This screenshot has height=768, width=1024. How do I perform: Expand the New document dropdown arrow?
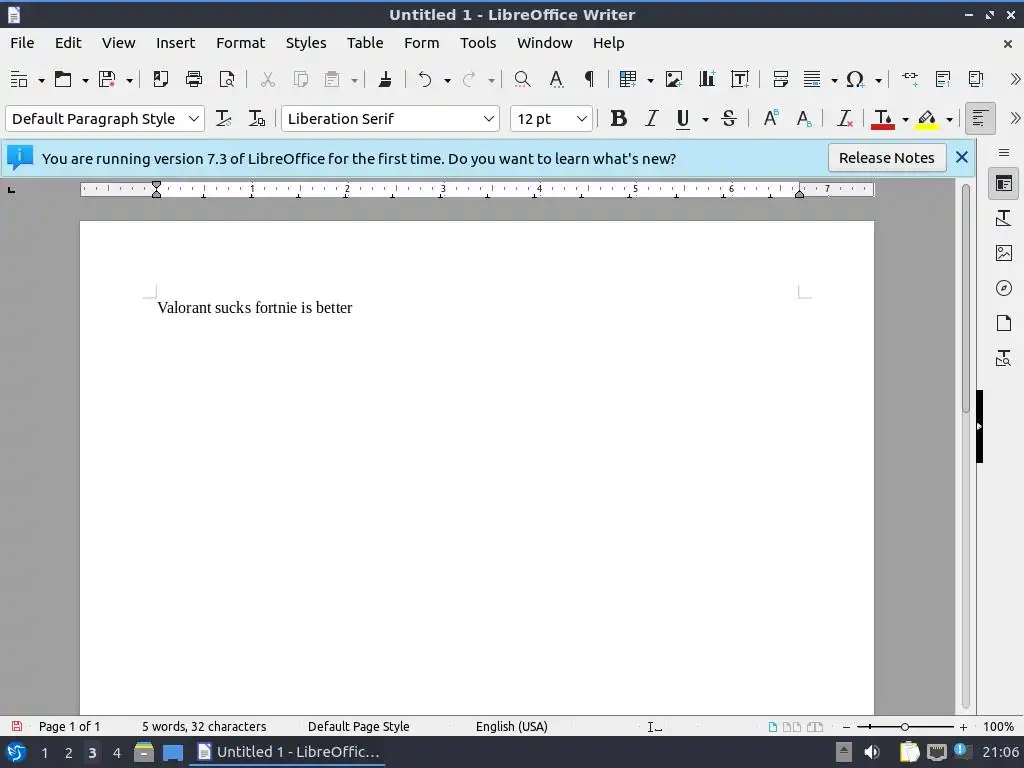[x=41, y=80]
